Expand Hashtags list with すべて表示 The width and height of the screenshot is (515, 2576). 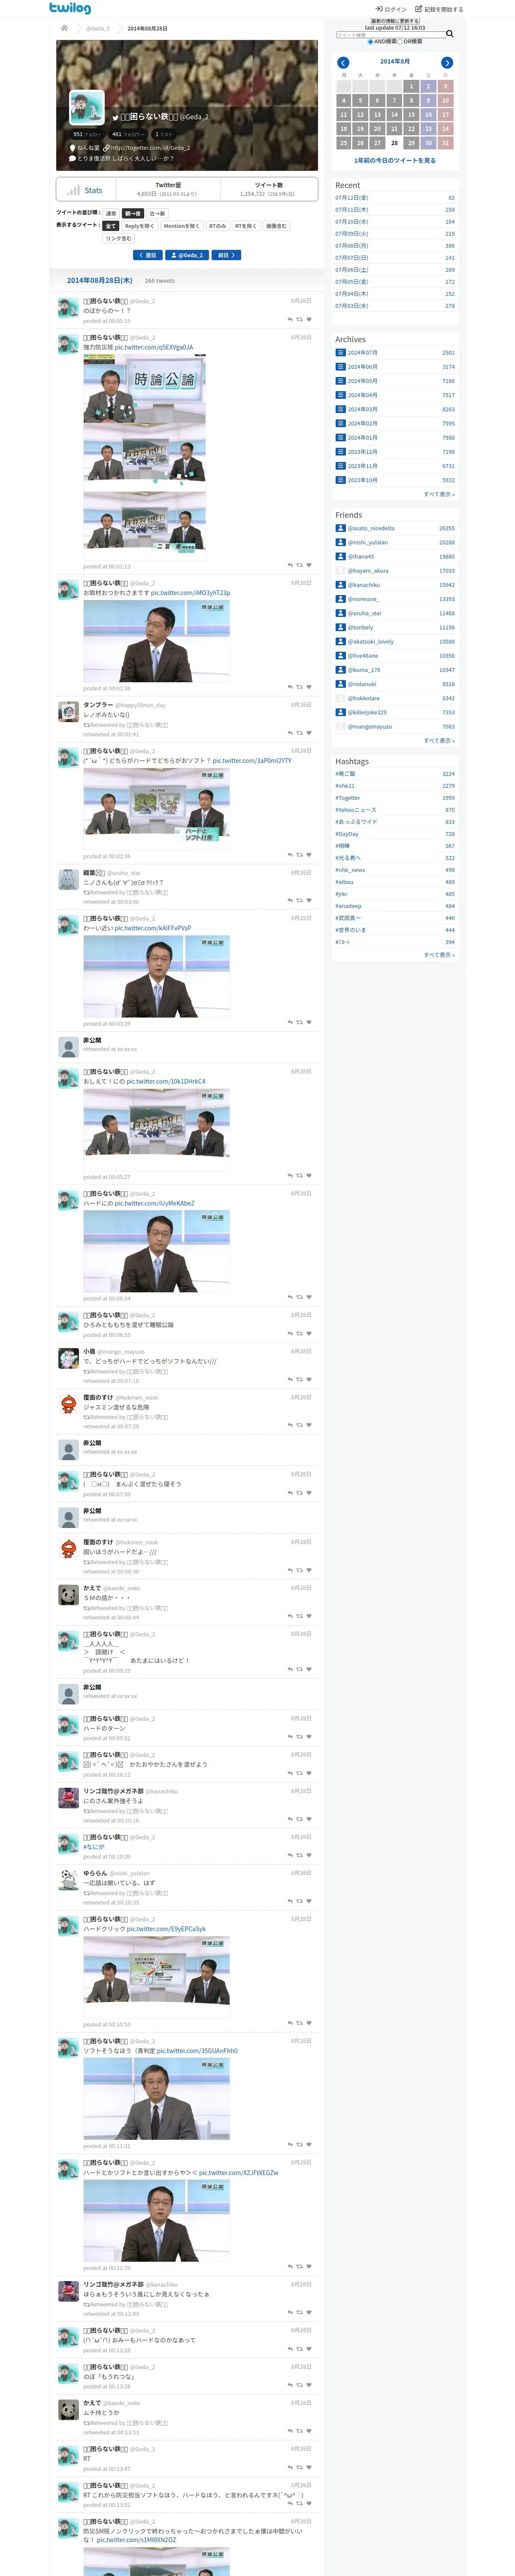point(439,955)
